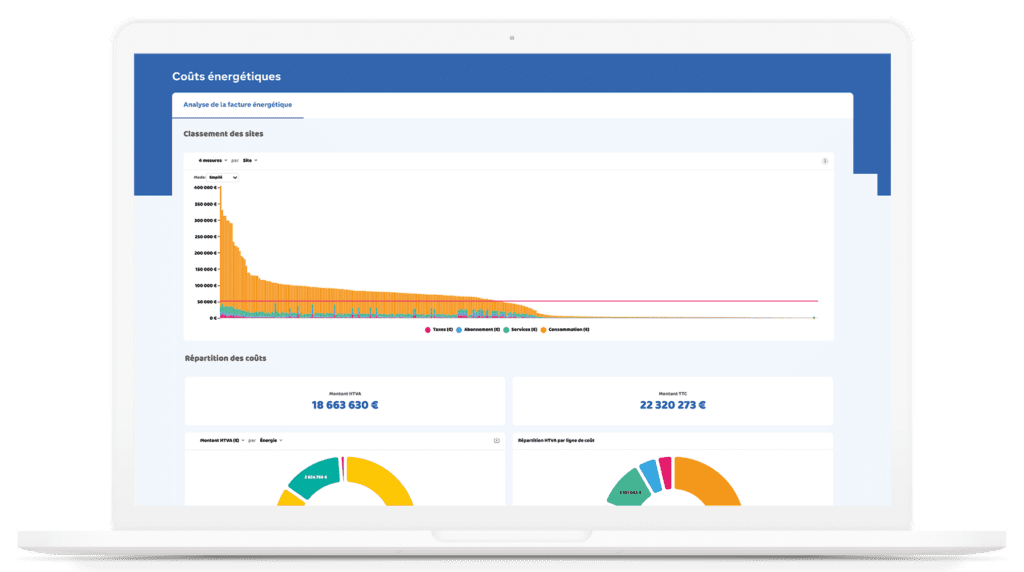
Task: Click the 'Coûts énergétiques' page title
Action: (226, 76)
